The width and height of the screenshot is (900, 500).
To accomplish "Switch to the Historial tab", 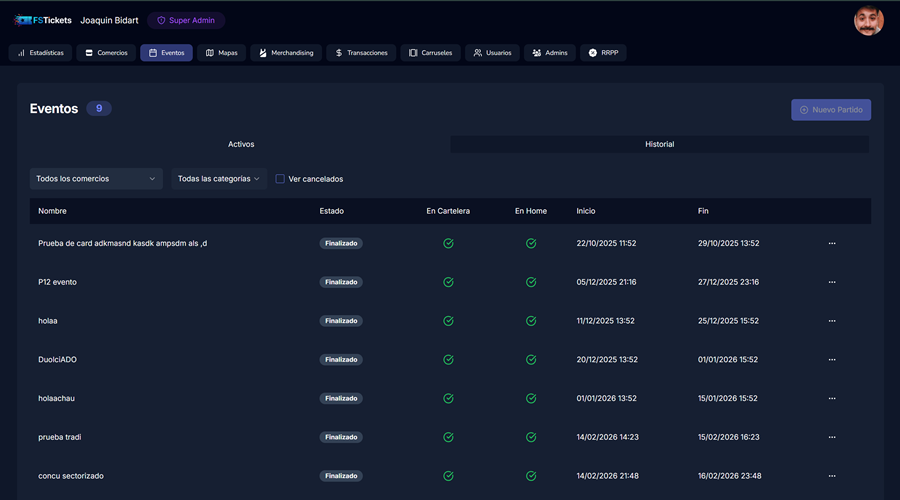I will [x=659, y=145].
